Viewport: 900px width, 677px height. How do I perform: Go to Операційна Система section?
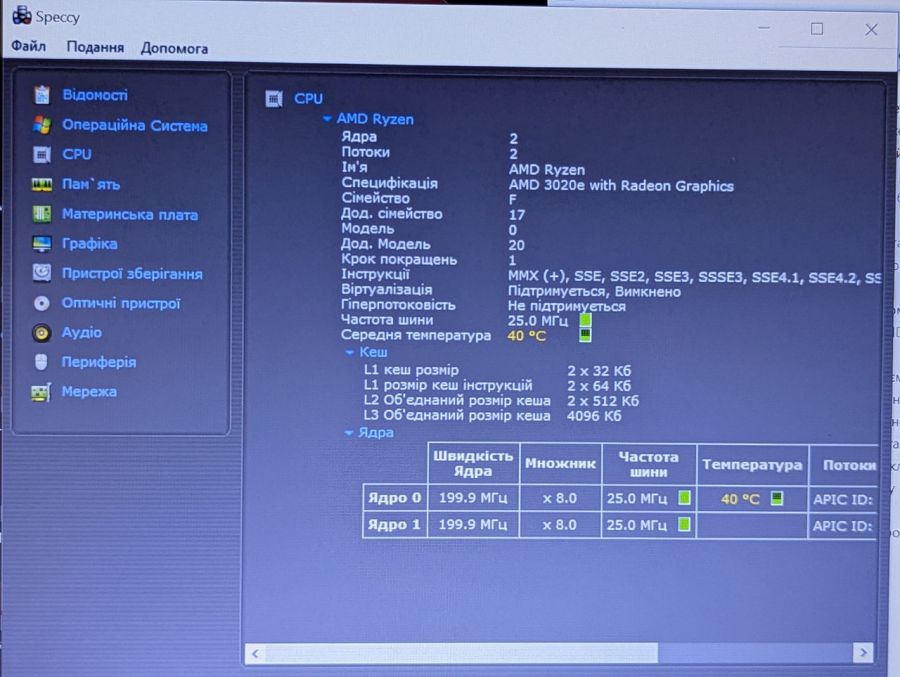click(x=134, y=125)
